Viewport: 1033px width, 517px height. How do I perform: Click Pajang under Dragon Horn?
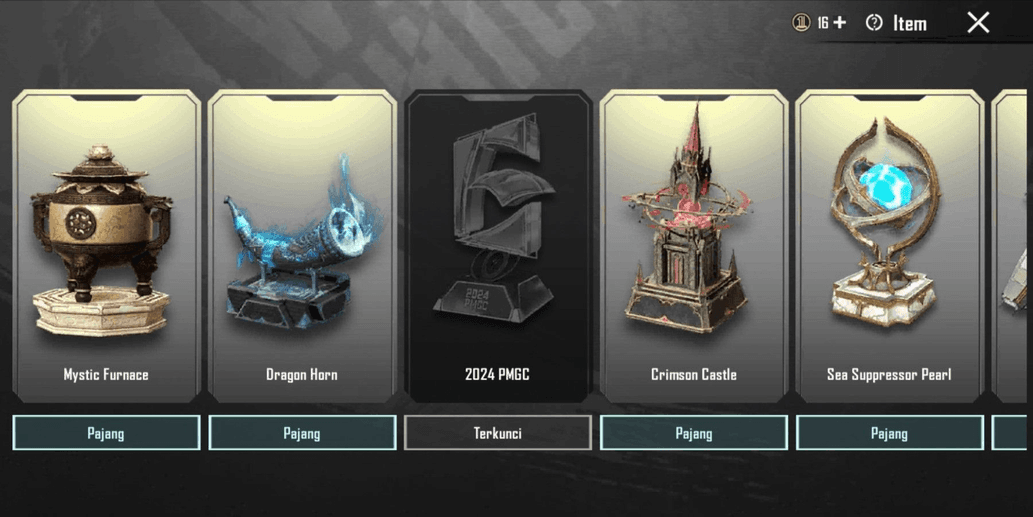302,433
